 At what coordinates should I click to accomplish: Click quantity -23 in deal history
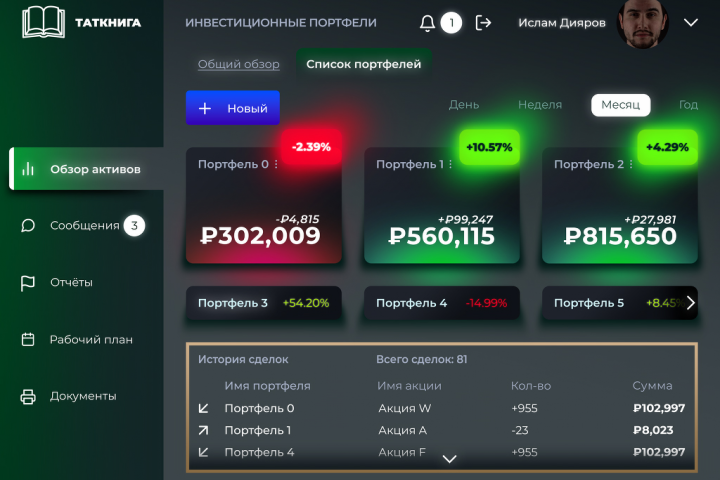pyautogui.click(x=520, y=430)
